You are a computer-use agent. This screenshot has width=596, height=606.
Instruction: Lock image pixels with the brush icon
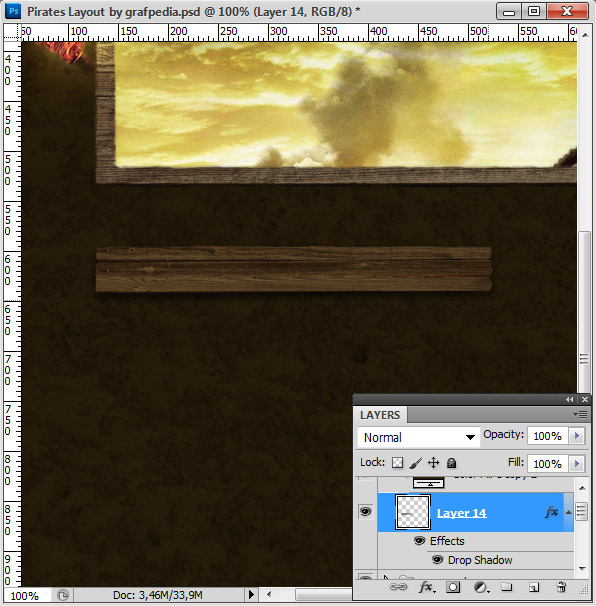[415, 463]
